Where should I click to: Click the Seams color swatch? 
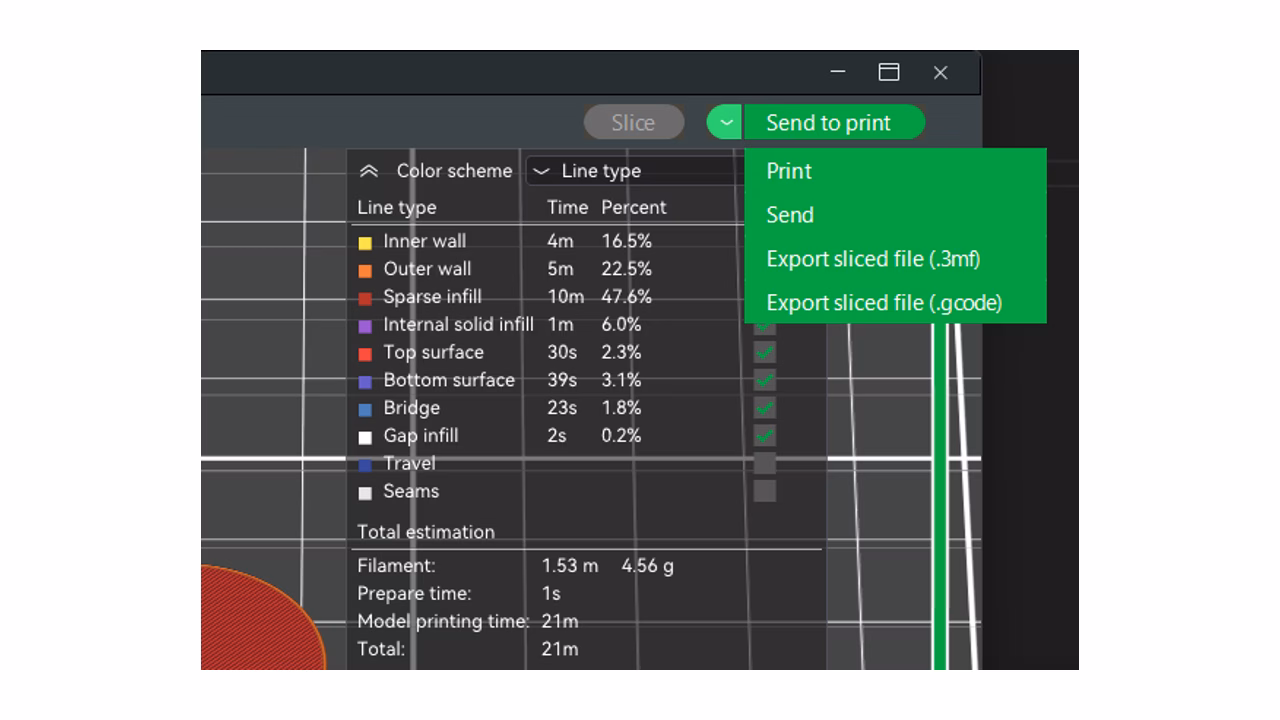[x=365, y=493]
